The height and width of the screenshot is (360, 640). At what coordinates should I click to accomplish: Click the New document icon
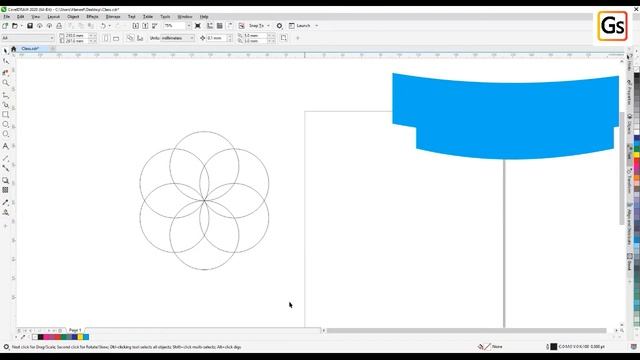coord(5,26)
